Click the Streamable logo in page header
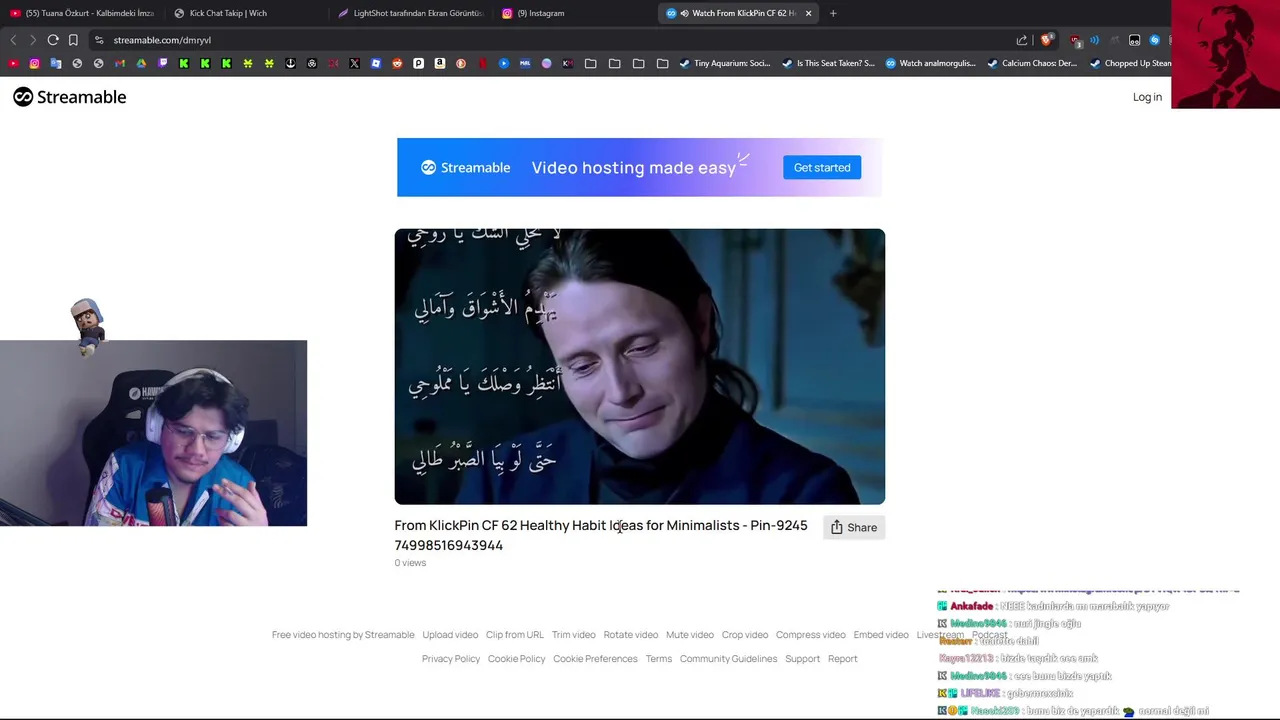The height and width of the screenshot is (720, 1280). pos(70,97)
